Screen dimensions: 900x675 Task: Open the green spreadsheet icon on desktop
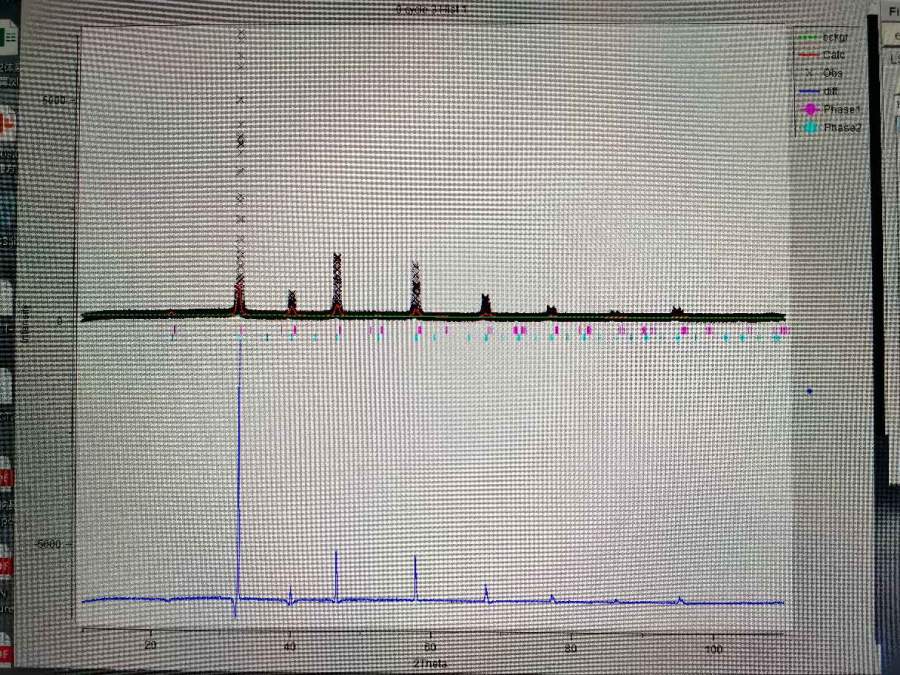8,39
